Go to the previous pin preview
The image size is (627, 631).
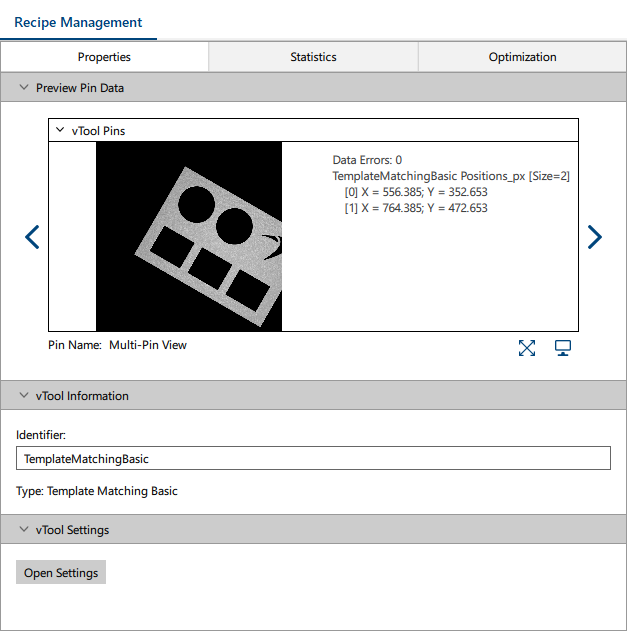[x=32, y=237]
